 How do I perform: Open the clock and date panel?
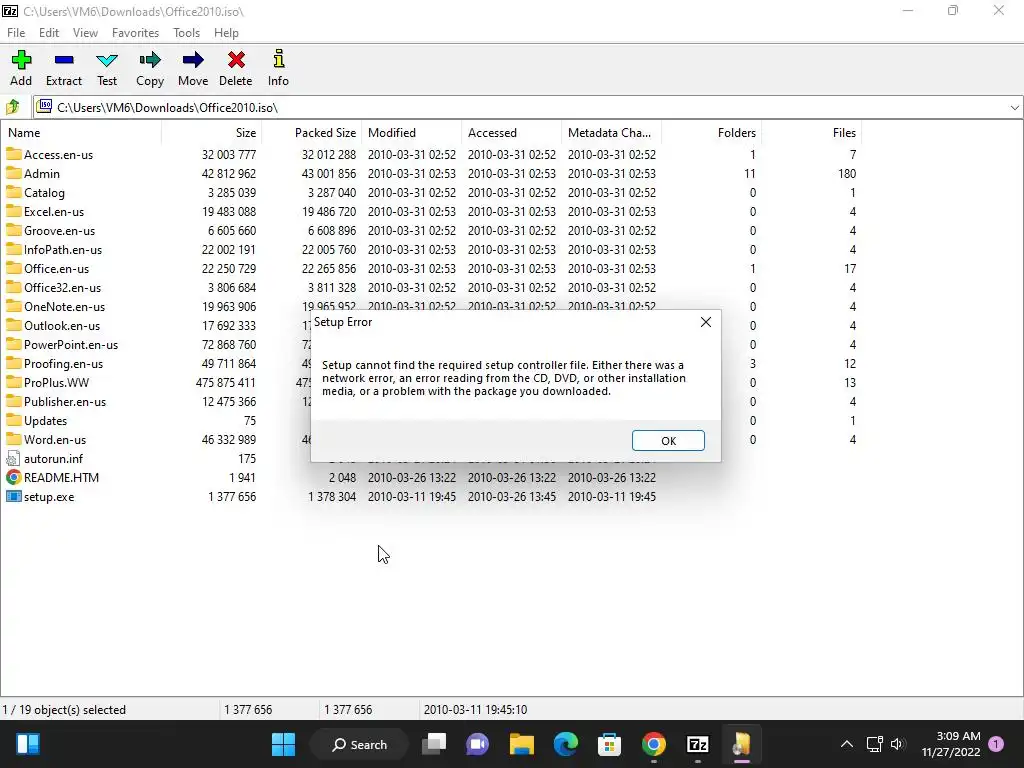click(x=951, y=744)
